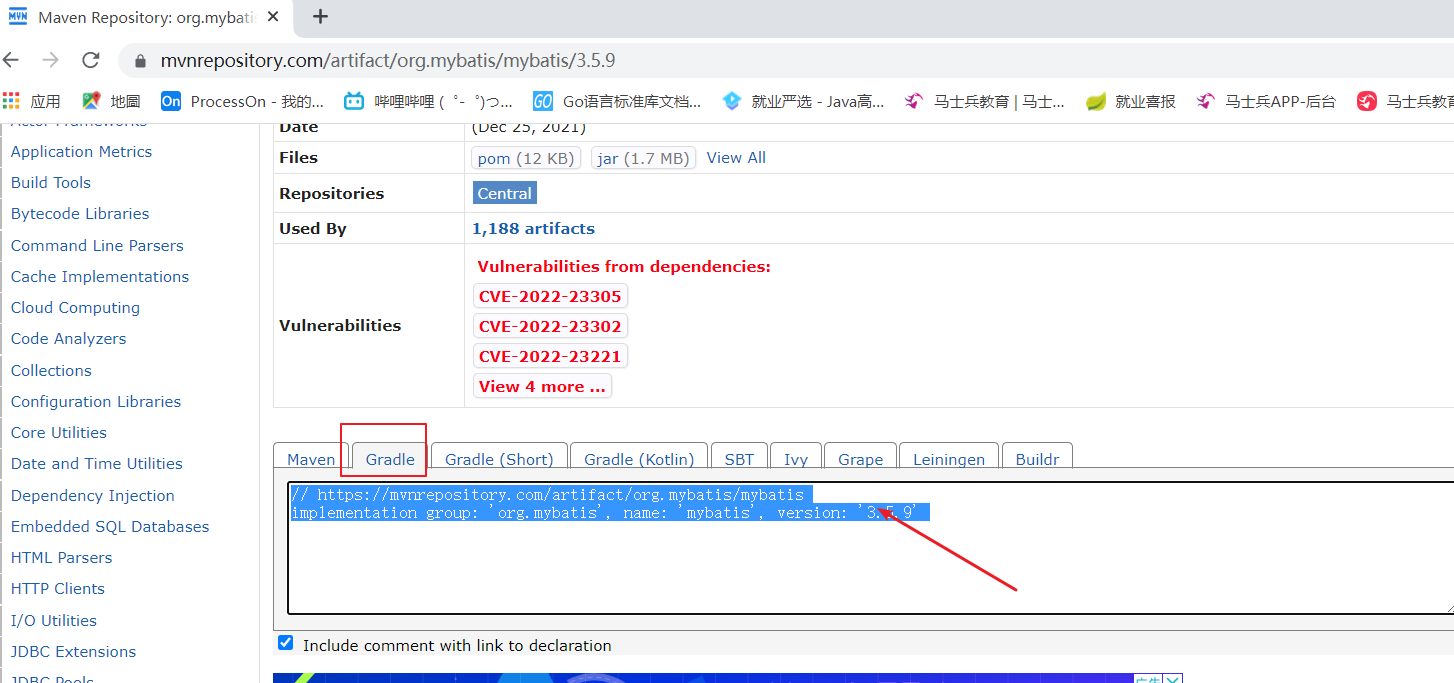Open Core Utilities category
The image size is (1454, 683).
pyautogui.click(x=59, y=433)
